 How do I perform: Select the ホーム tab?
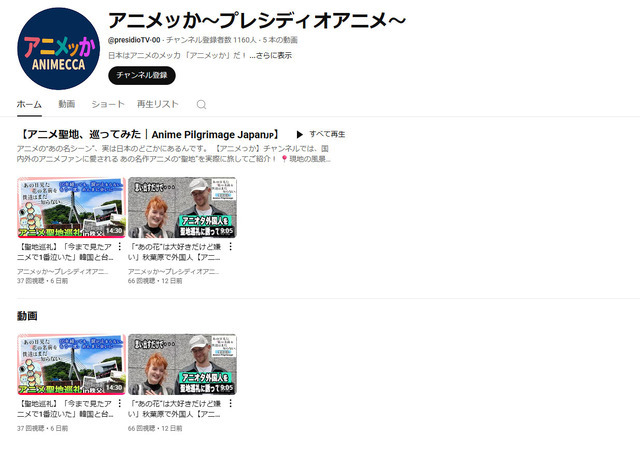point(29,104)
